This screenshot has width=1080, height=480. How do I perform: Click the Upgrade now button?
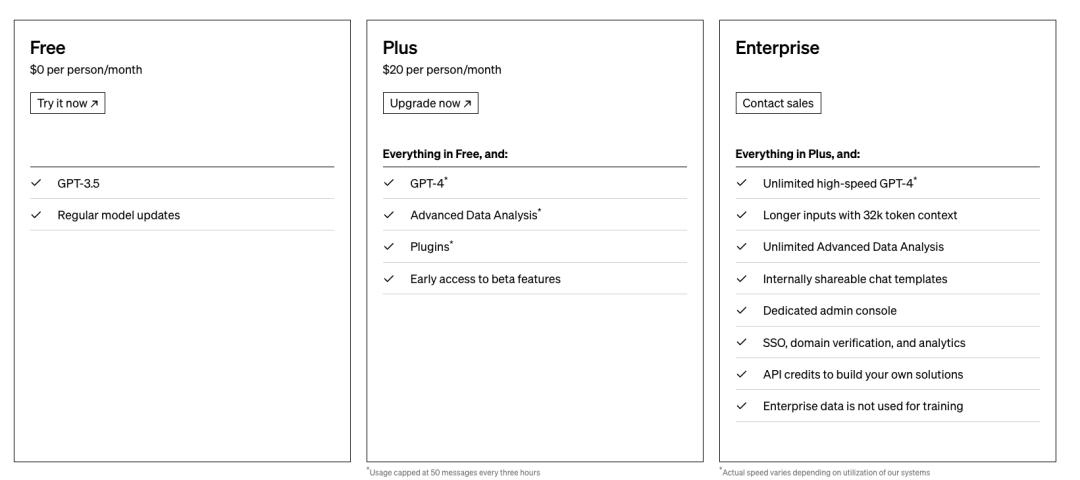point(430,103)
